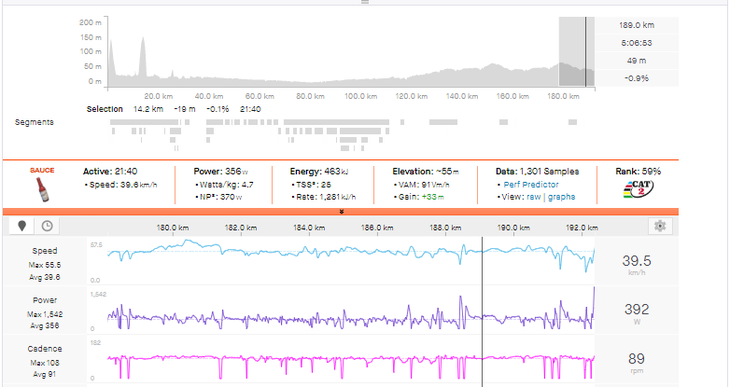Image resolution: width=730 pixels, height=387 pixels.
Task: Click the 5:06:53 time readout
Action: pos(636,43)
